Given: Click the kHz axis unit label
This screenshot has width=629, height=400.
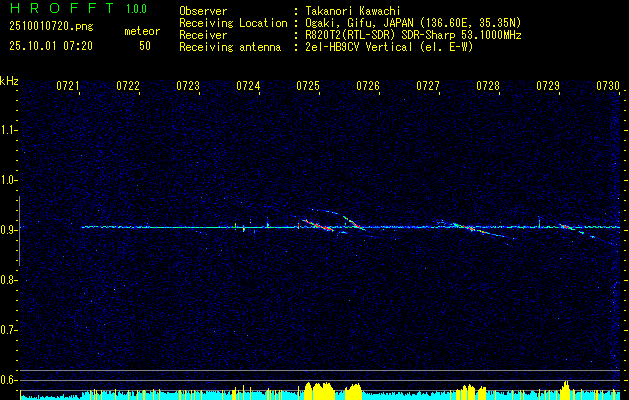Looking at the screenshot, I should click(x=9, y=81).
